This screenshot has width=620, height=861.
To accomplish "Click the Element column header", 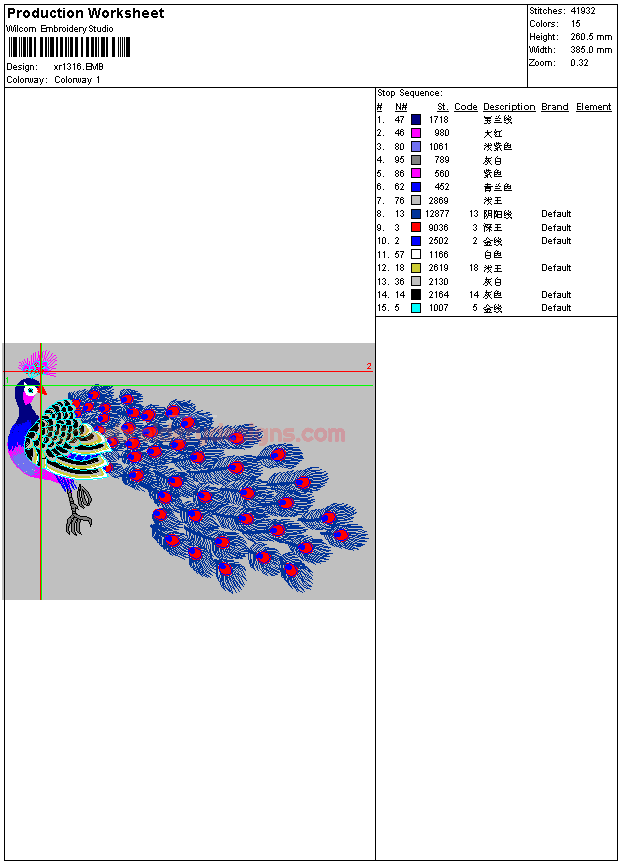I will coord(593,107).
